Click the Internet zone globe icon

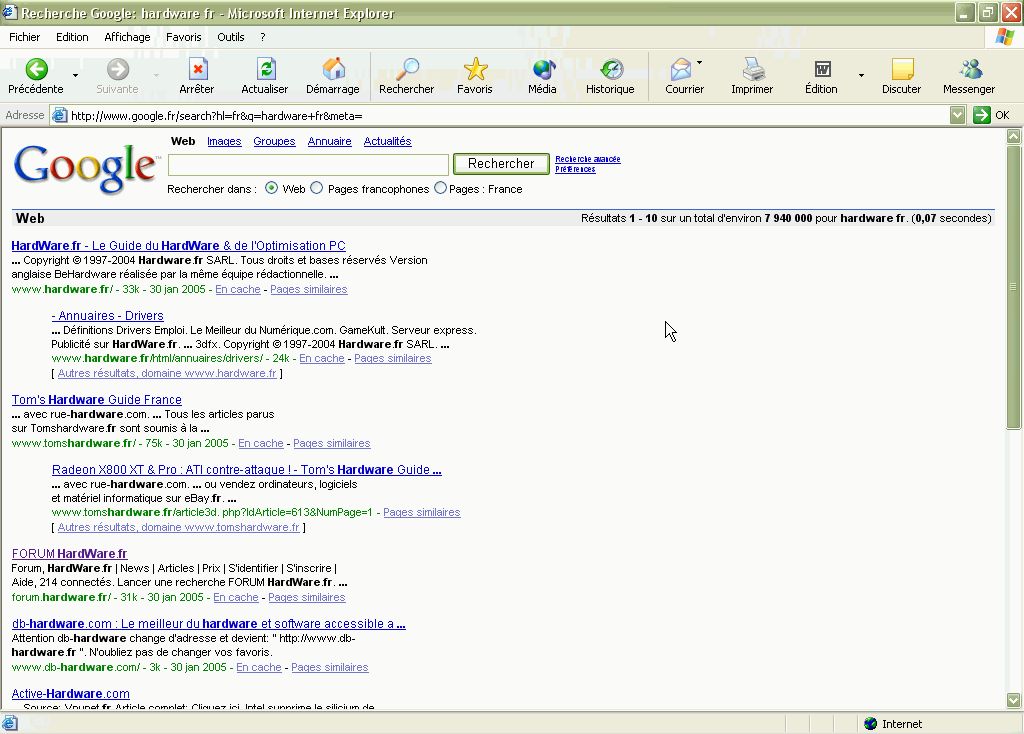(871, 724)
